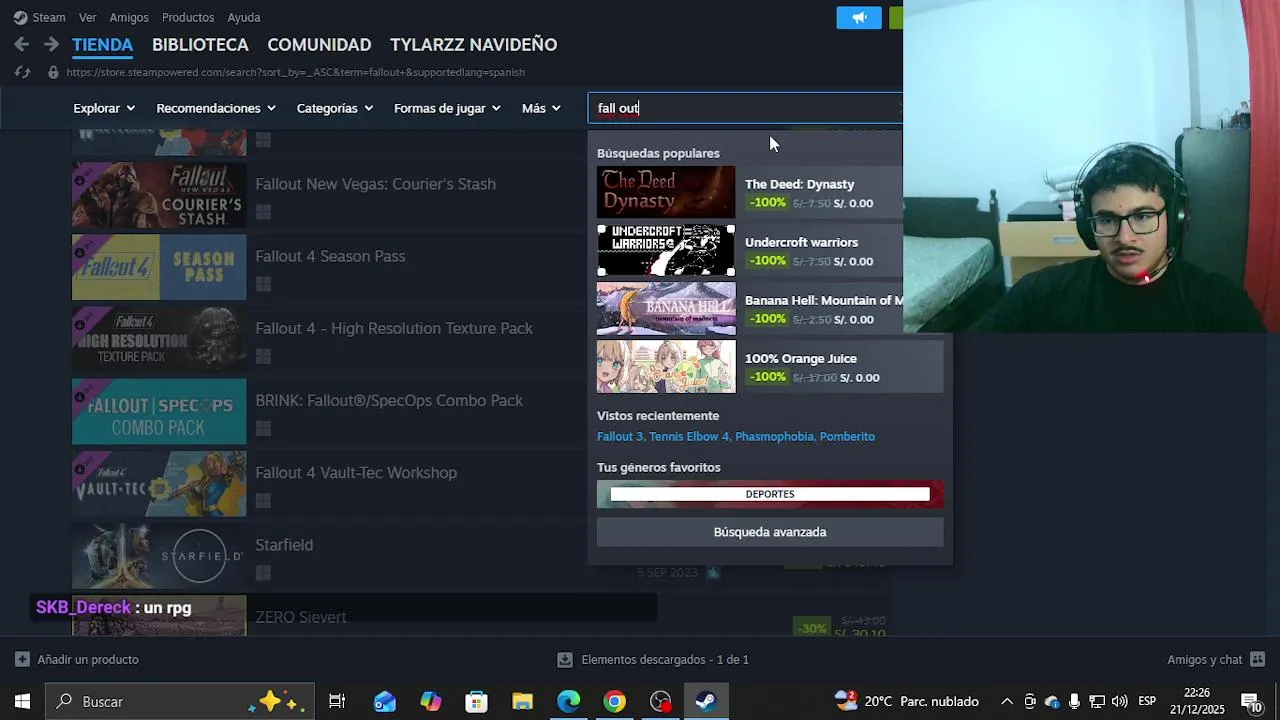Open Amigos y chat panel
The height and width of the screenshot is (720, 1280).
tap(1216, 660)
